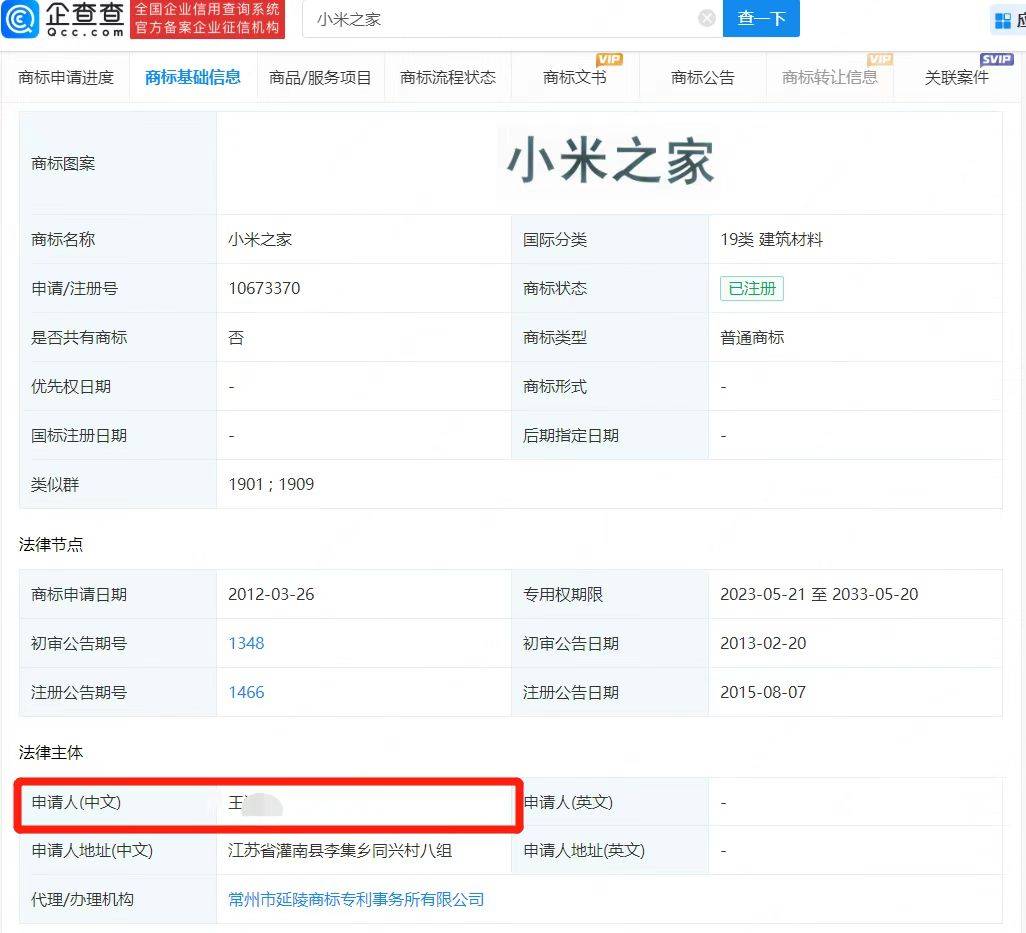Open the app grid icon at top right

tap(1002, 20)
